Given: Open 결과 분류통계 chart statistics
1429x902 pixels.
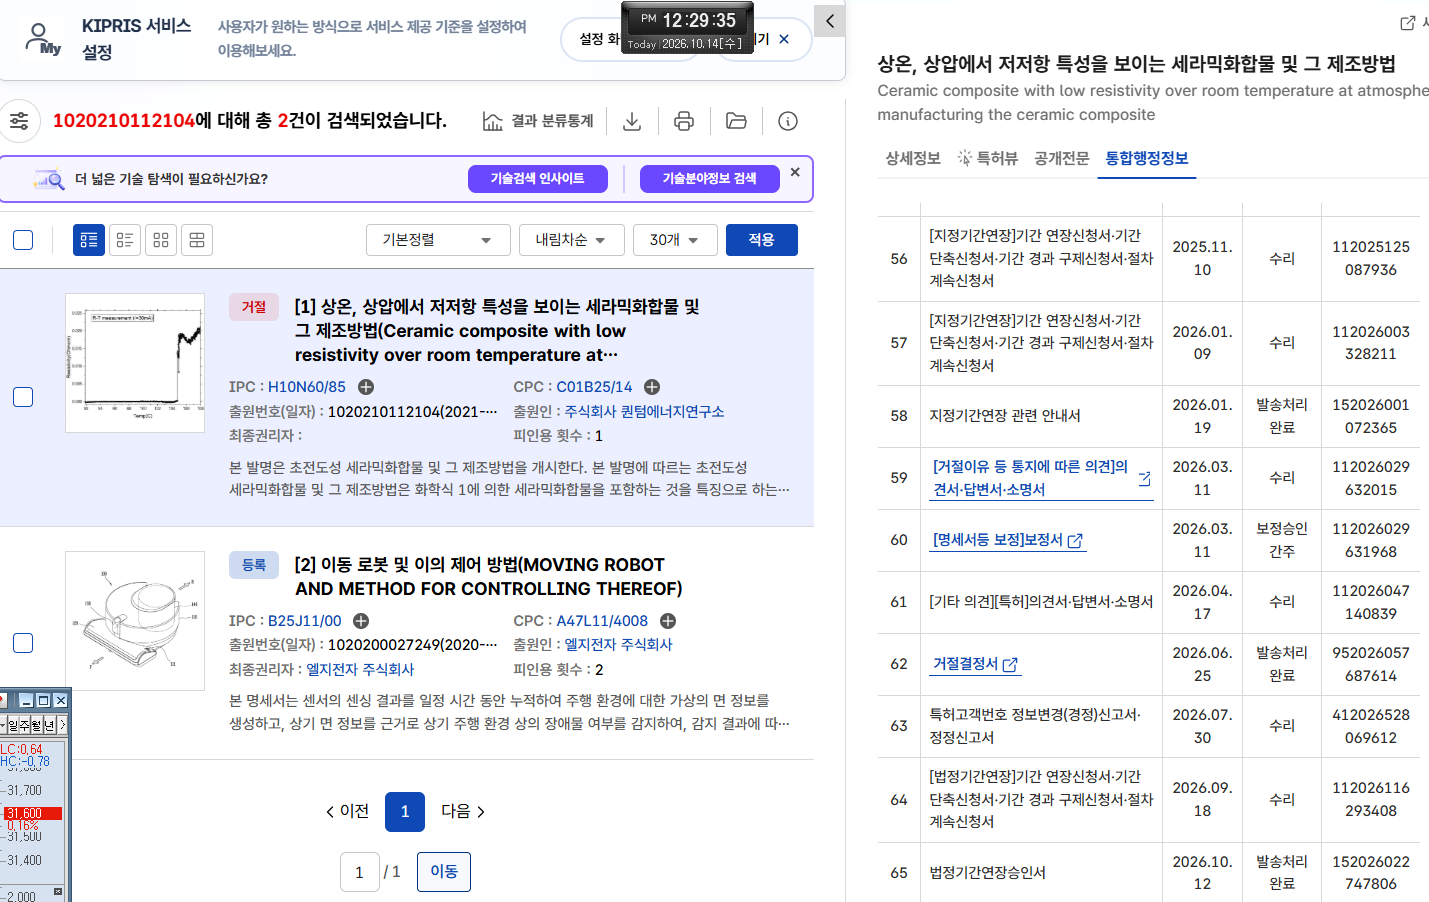Looking at the screenshot, I should [538, 121].
